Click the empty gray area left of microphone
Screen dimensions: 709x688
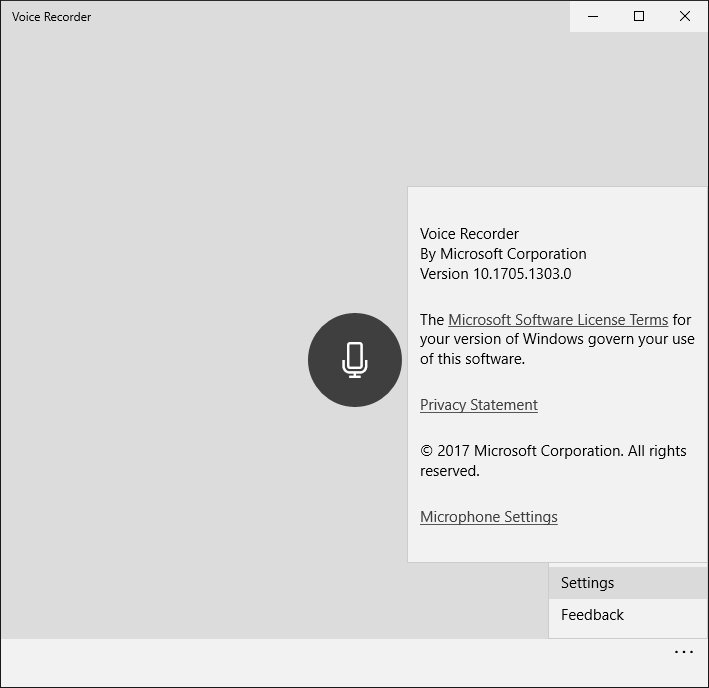(x=150, y=360)
